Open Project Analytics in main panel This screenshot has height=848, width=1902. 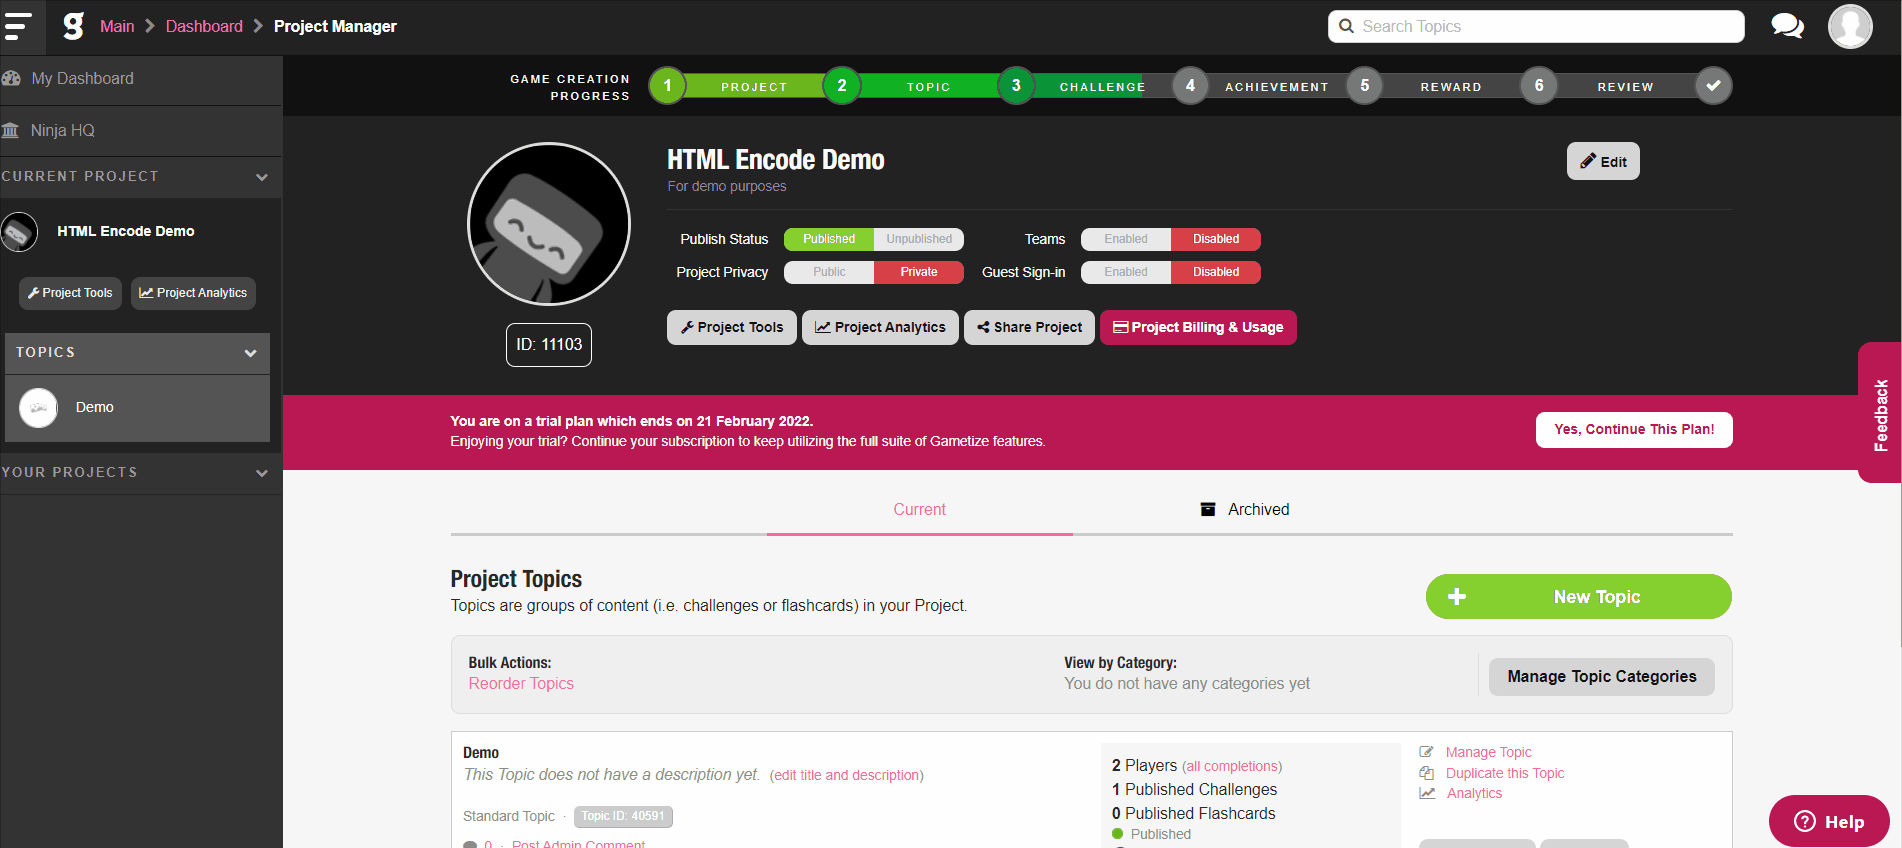tap(880, 327)
